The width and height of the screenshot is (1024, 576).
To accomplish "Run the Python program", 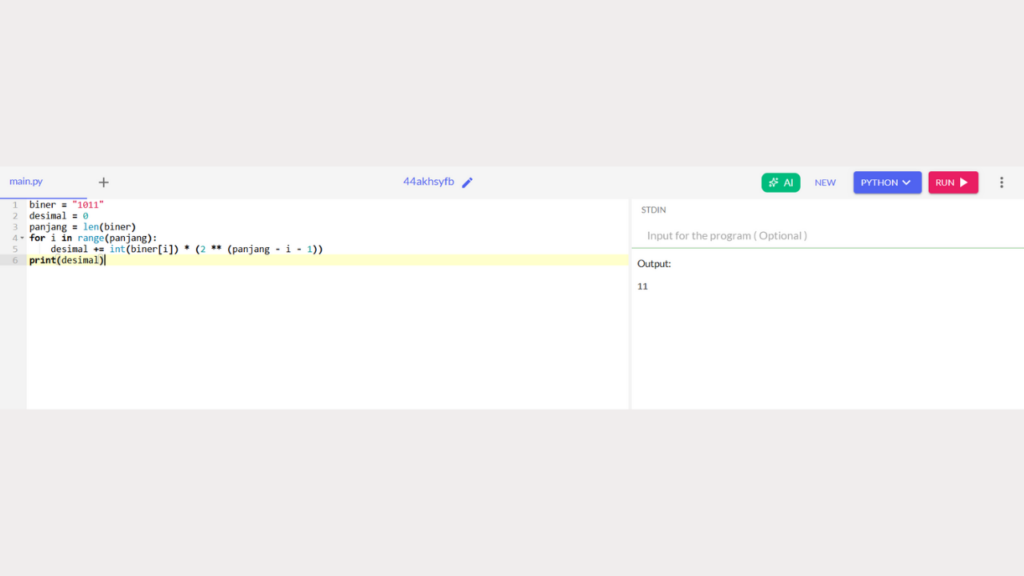I will [952, 182].
